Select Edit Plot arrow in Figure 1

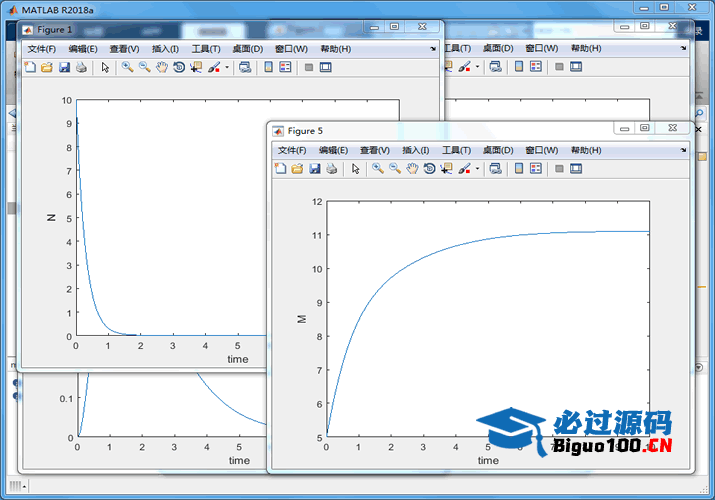click(x=105, y=67)
